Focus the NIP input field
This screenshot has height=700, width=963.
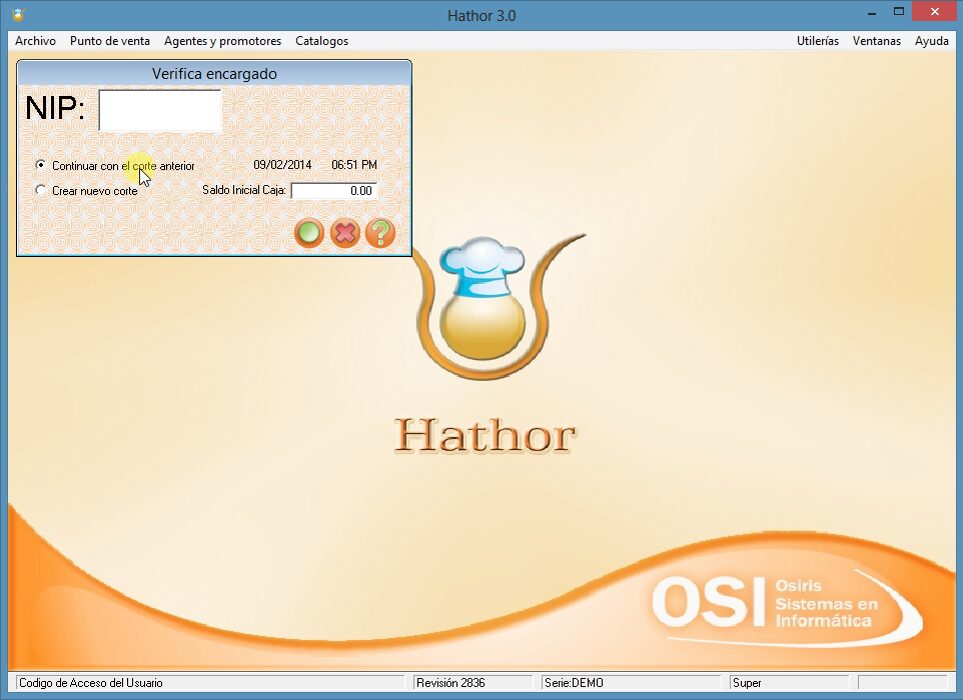pyautogui.click(x=160, y=111)
